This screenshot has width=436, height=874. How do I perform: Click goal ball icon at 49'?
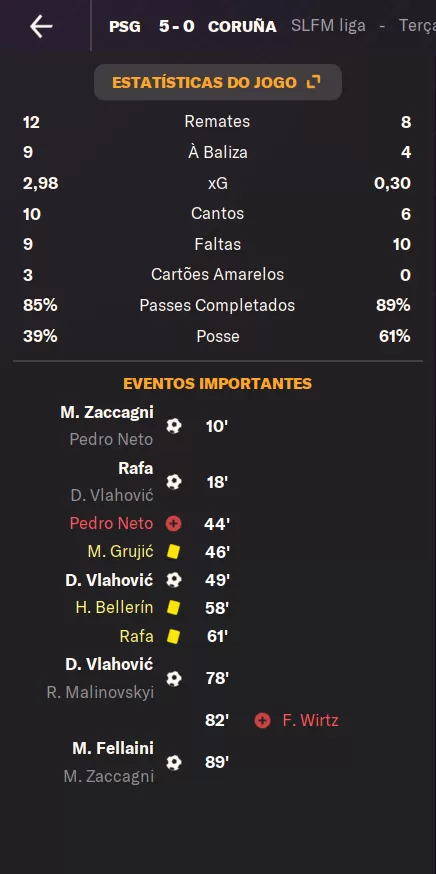tap(173, 580)
